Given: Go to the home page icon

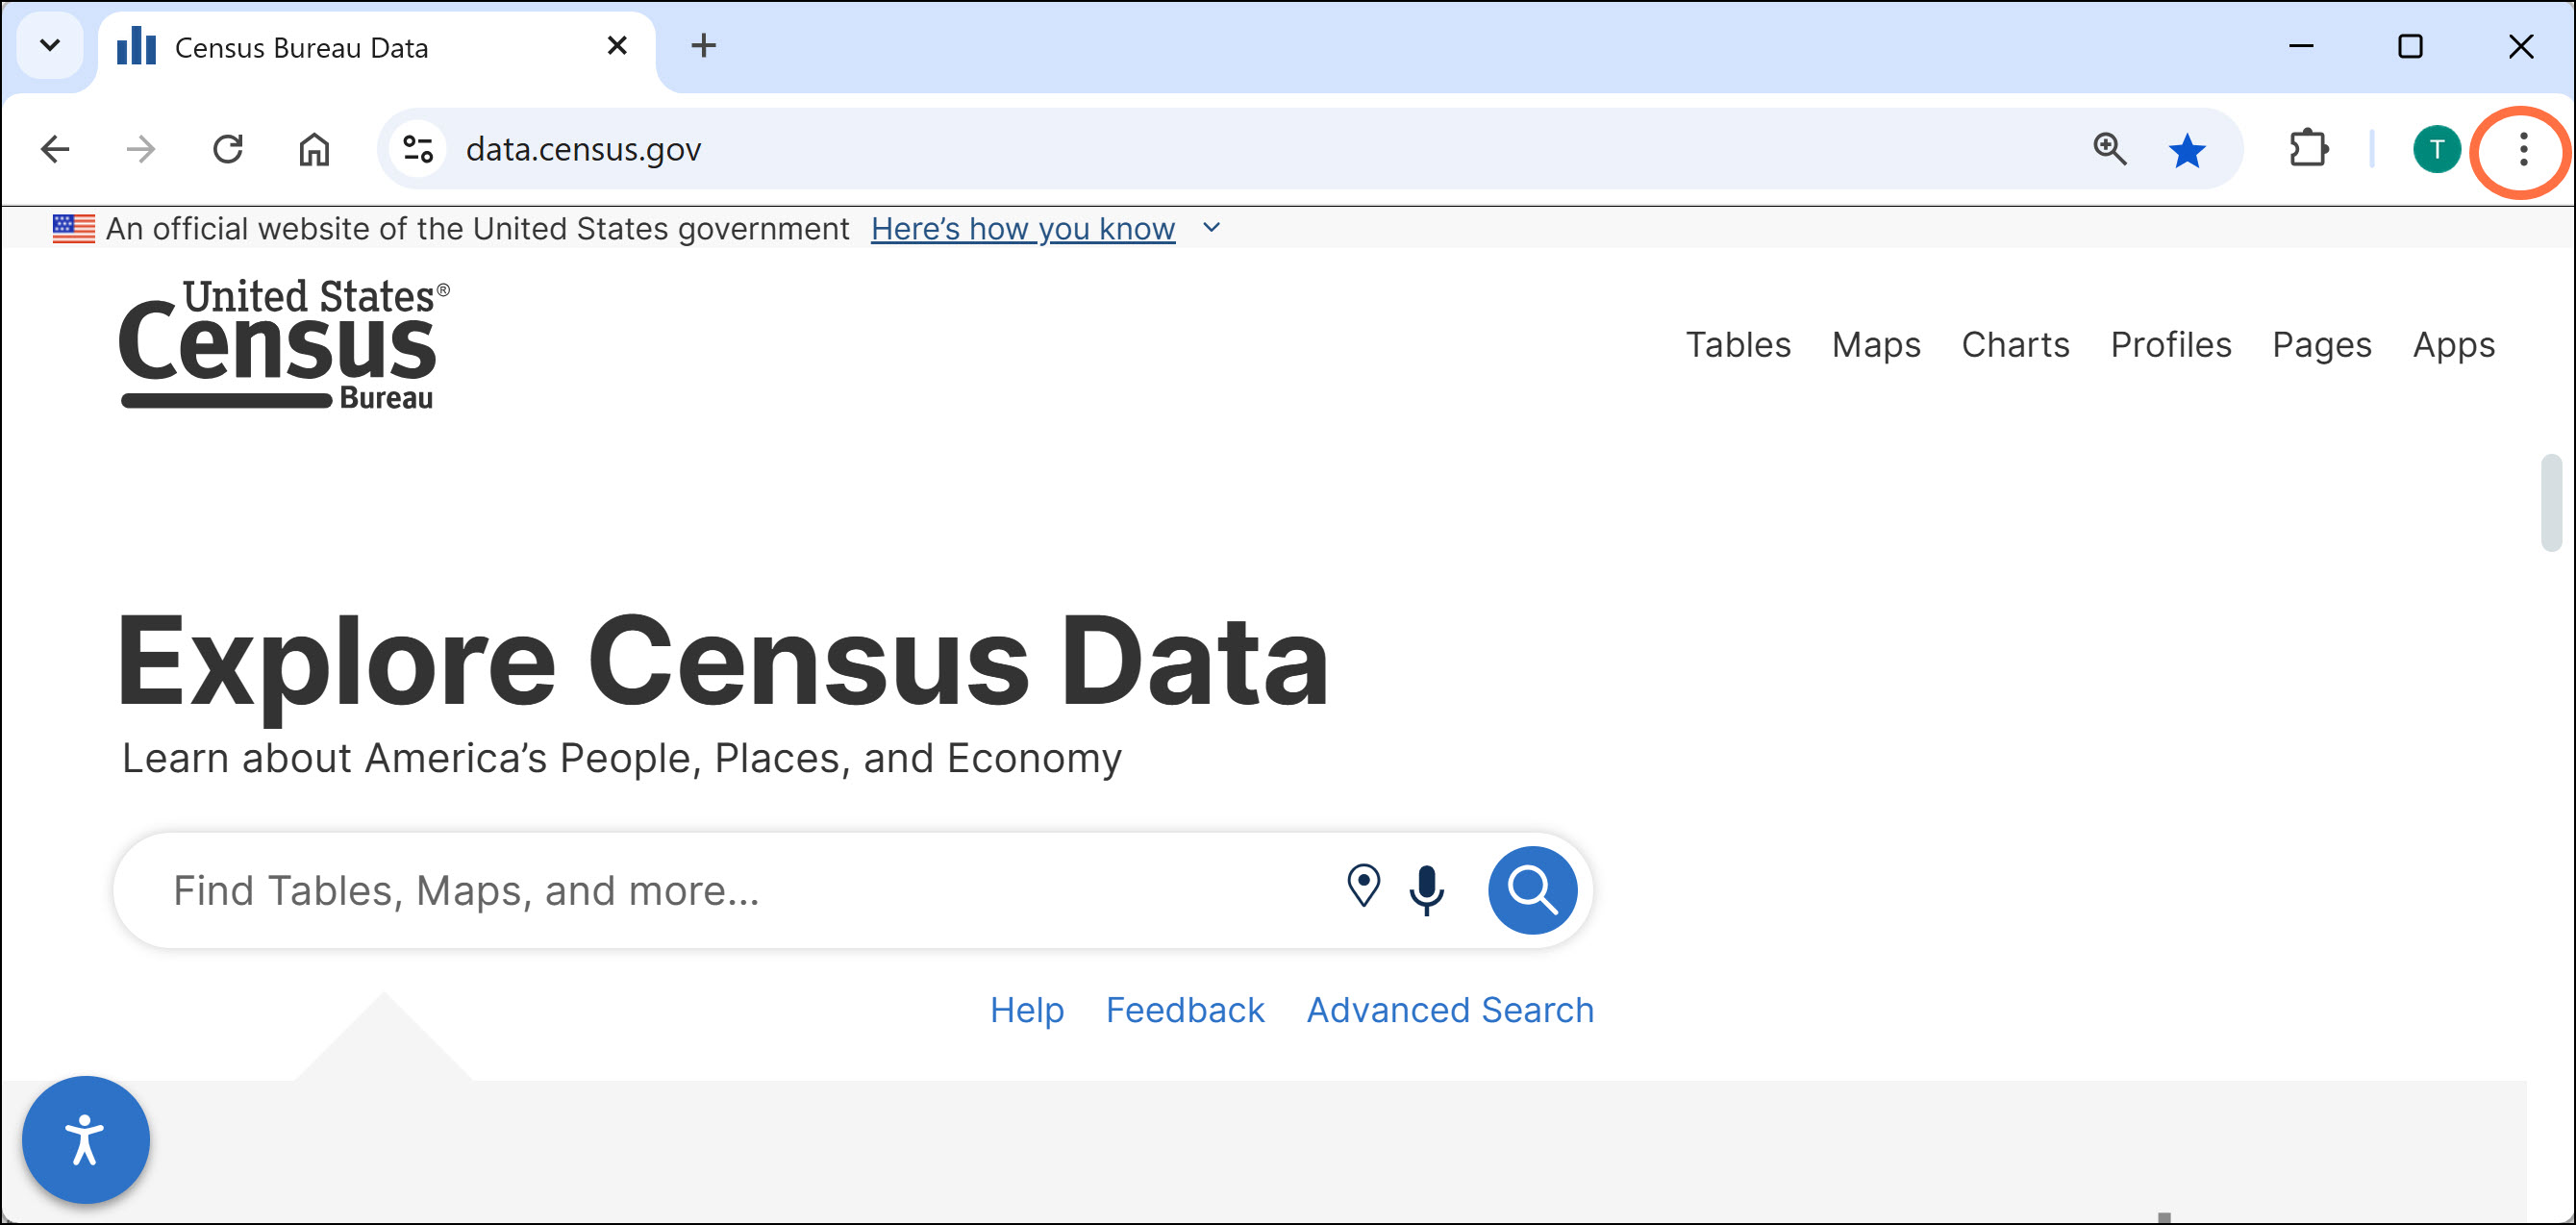Looking at the screenshot, I should click(314, 150).
